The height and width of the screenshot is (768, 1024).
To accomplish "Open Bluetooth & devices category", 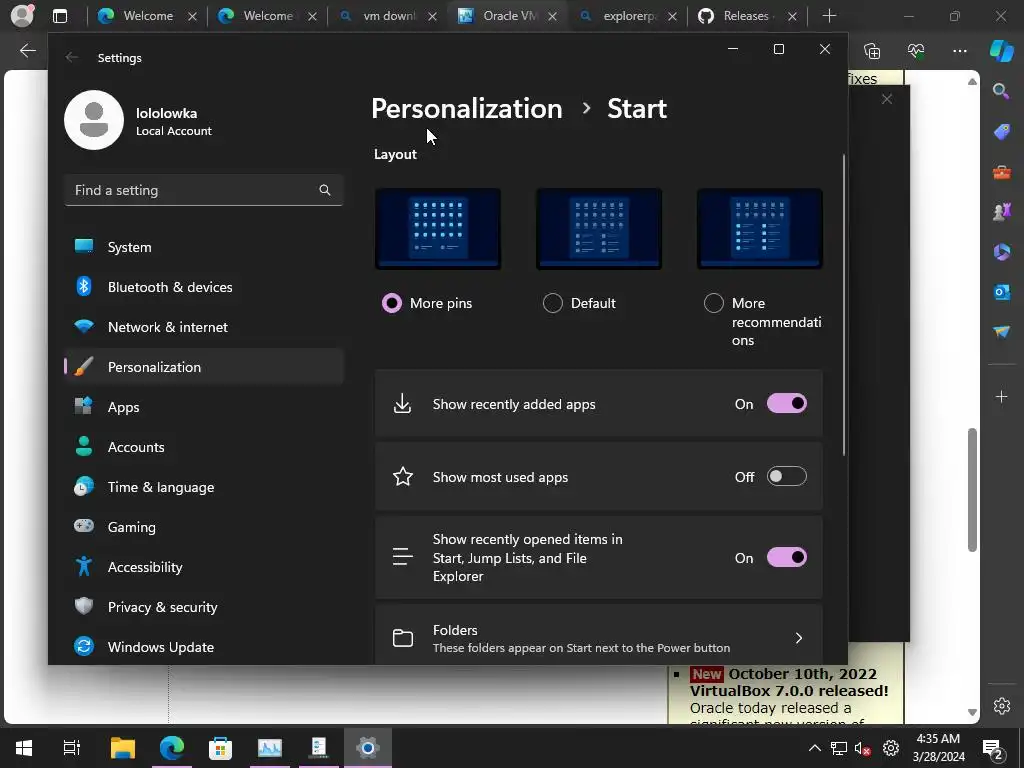I will click(203, 287).
